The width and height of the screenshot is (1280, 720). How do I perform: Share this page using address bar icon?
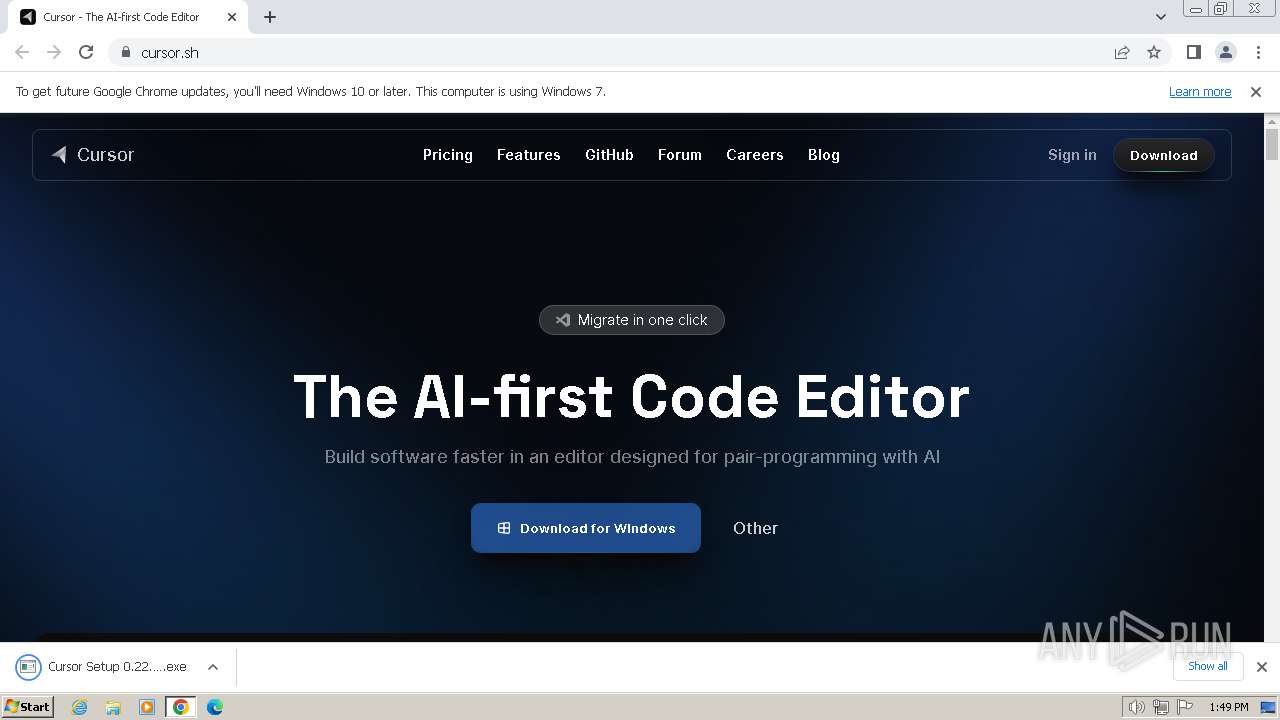click(x=1122, y=52)
